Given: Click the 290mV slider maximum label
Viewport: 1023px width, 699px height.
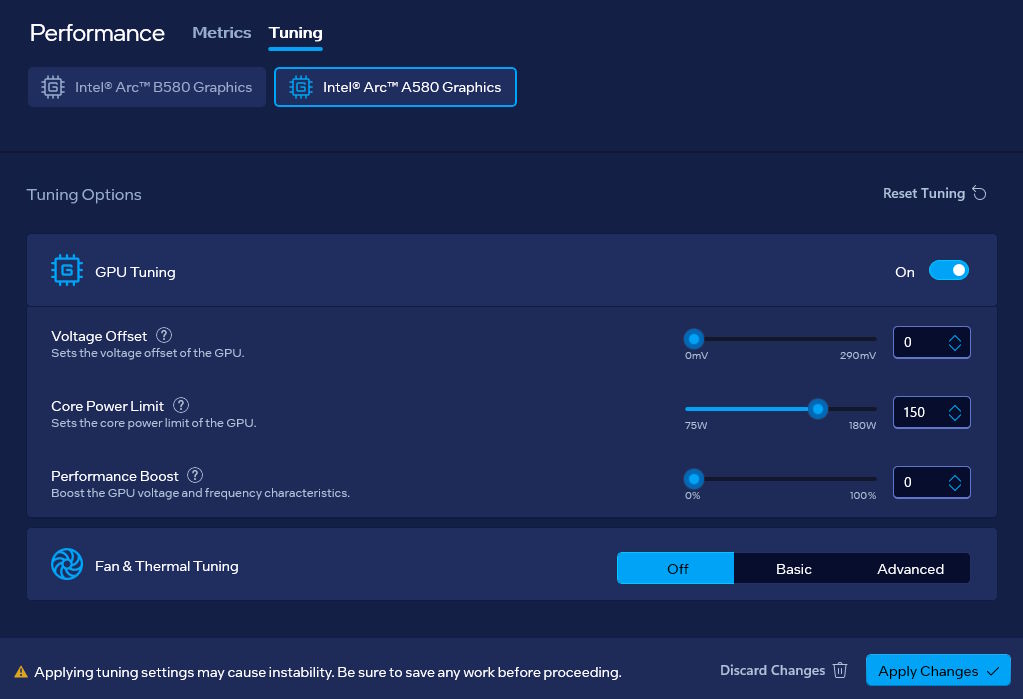Looking at the screenshot, I should (x=857, y=356).
